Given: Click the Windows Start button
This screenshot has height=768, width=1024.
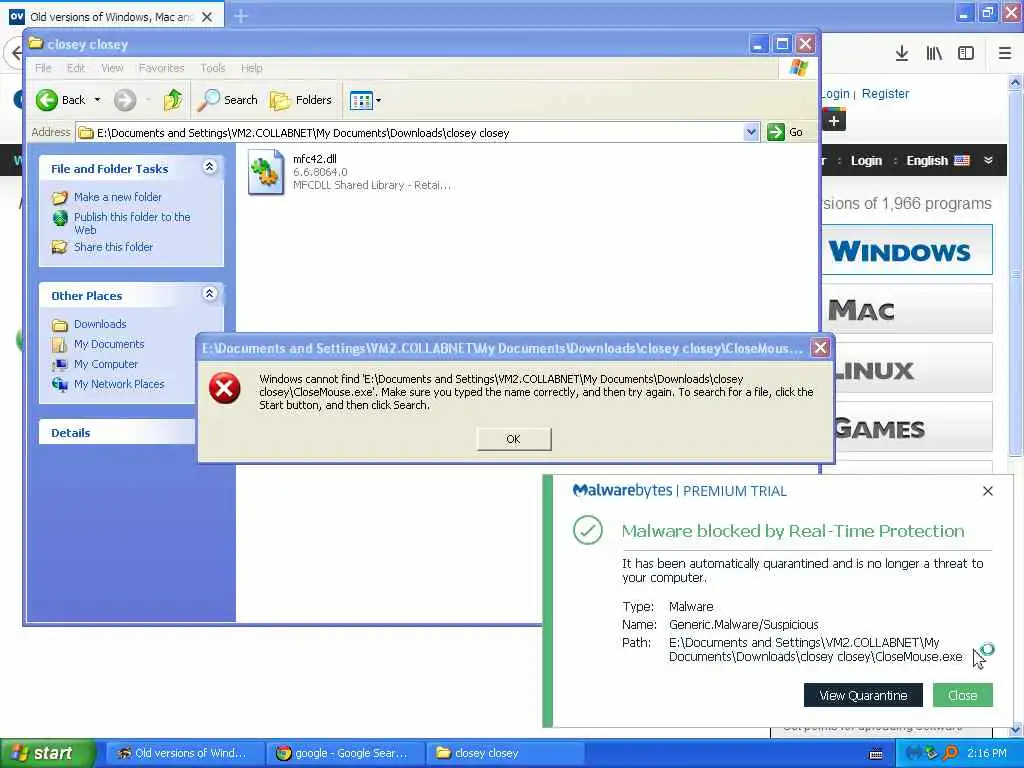Looking at the screenshot, I should [48, 753].
